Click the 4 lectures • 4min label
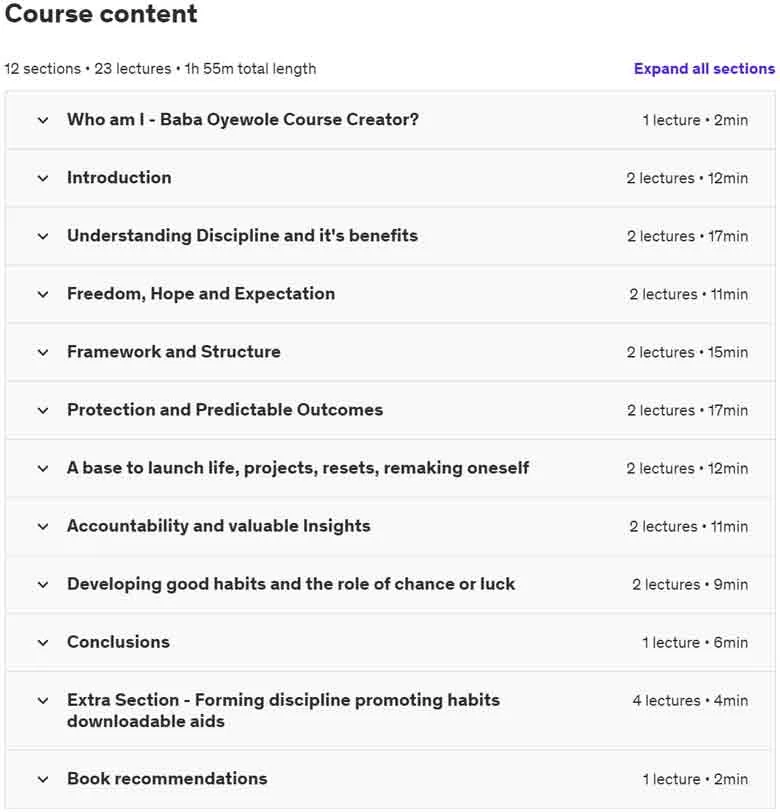Screen dimensions: 780x812 (x=690, y=701)
